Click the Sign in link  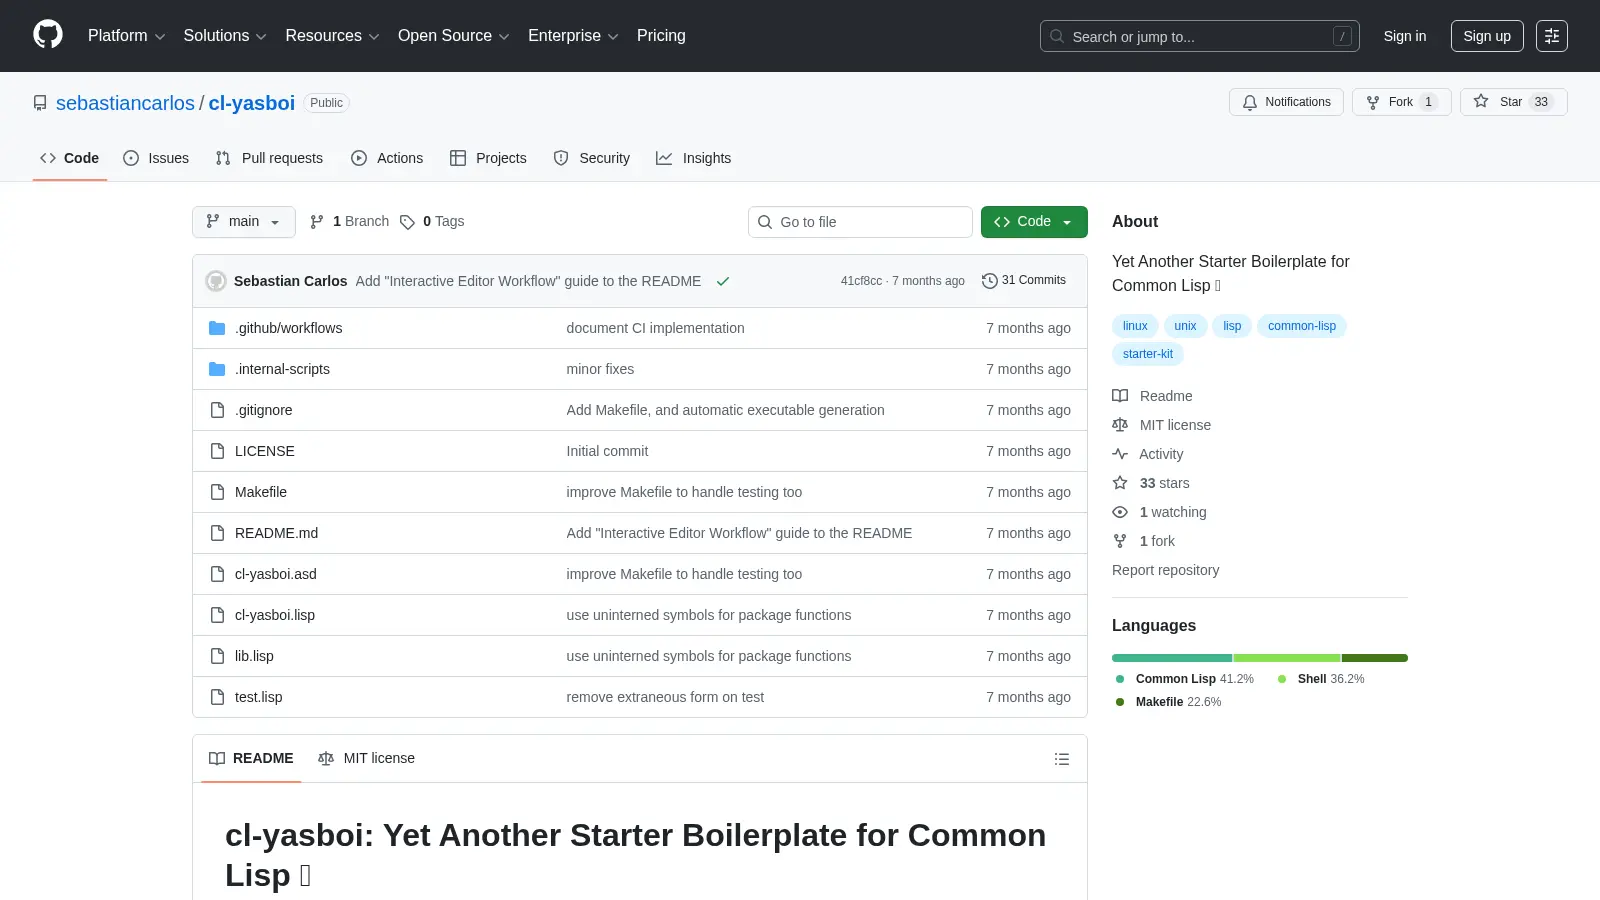[1405, 36]
